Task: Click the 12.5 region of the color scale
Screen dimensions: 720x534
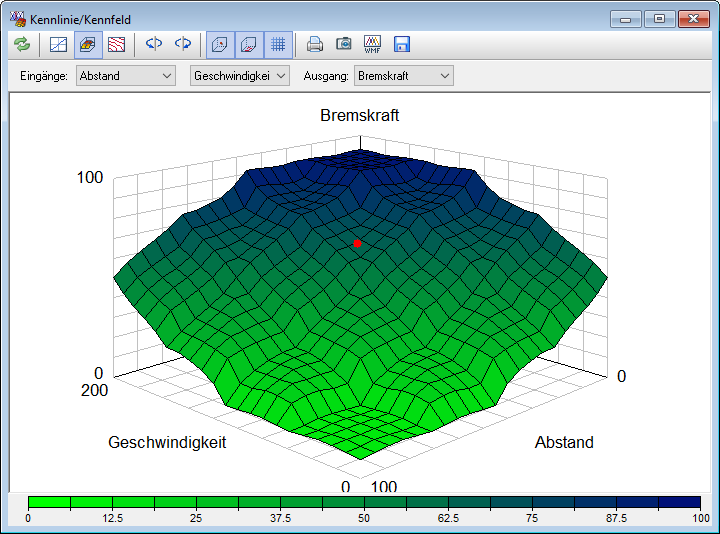Action: 112,518
